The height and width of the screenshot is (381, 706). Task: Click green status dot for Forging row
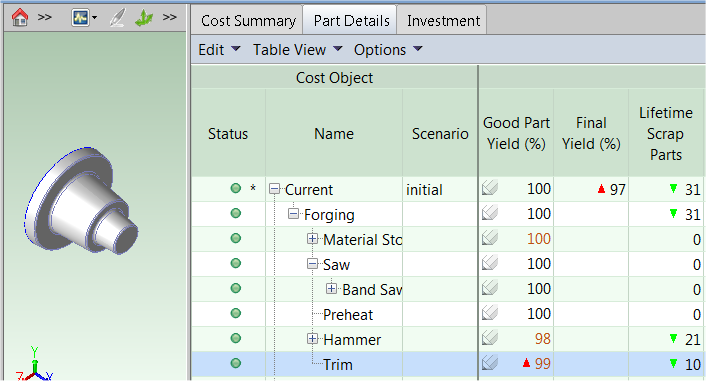click(235, 213)
